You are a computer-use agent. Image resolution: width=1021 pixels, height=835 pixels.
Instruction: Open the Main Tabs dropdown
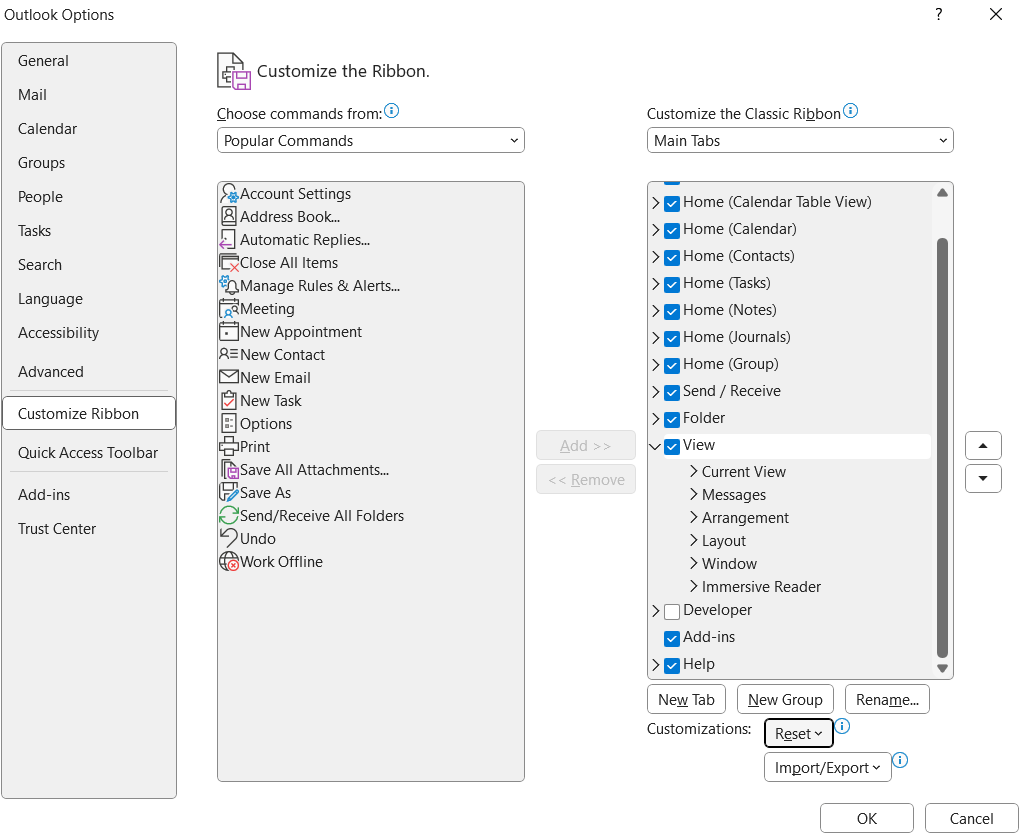click(800, 140)
